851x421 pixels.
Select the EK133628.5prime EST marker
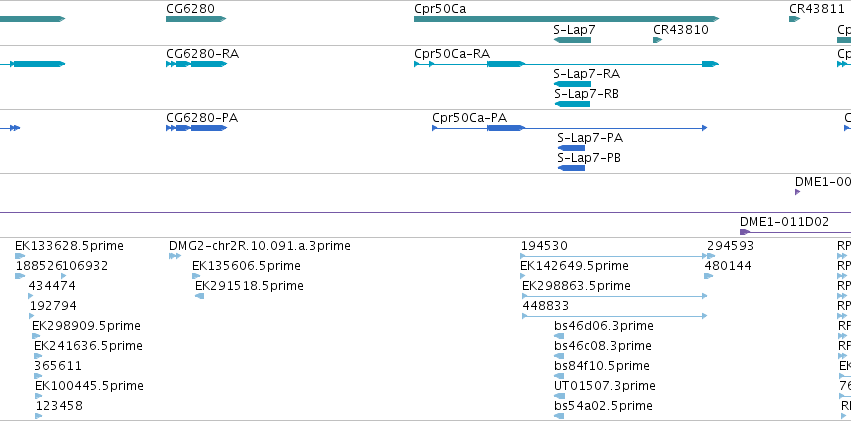pos(20,256)
